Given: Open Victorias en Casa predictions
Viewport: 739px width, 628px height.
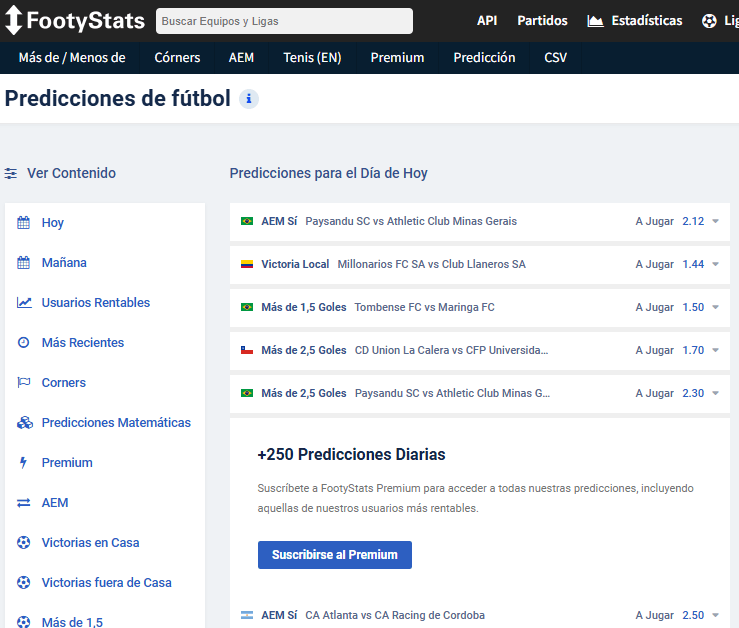Looking at the screenshot, I should (x=90, y=543).
